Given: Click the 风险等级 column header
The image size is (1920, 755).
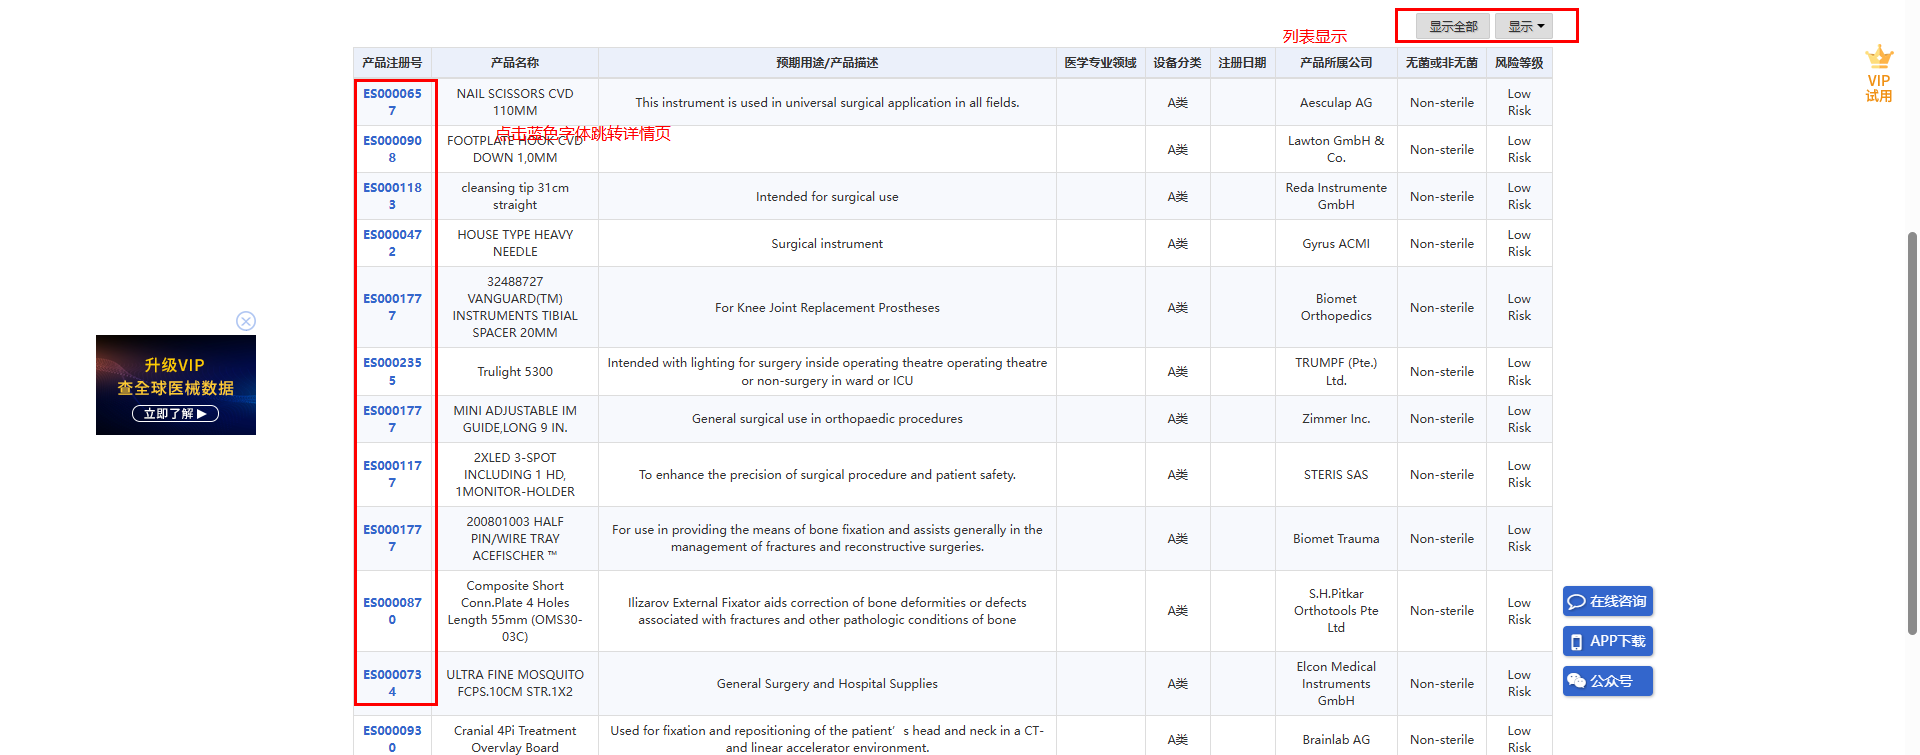Looking at the screenshot, I should [1519, 63].
